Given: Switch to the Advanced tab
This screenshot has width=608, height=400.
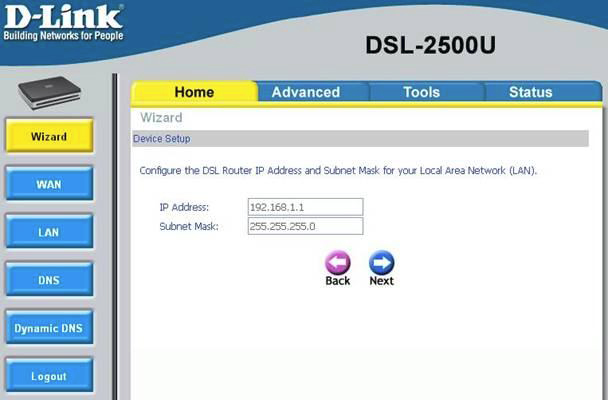Looking at the screenshot, I should 306,92.
